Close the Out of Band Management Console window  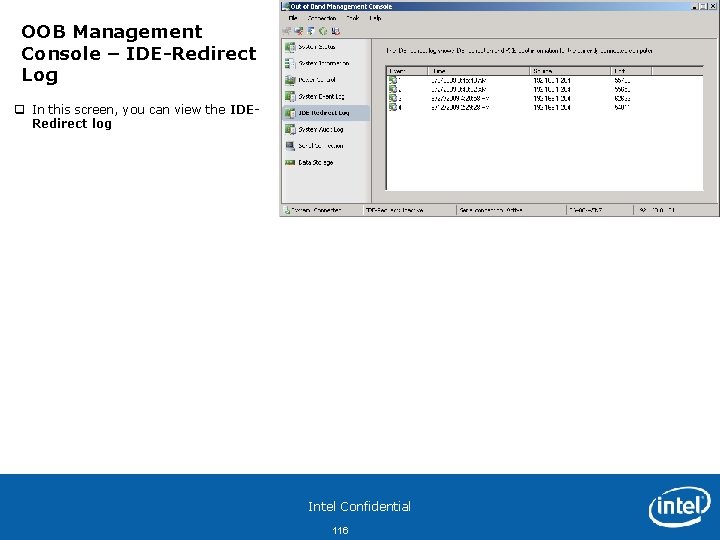[712, 6]
